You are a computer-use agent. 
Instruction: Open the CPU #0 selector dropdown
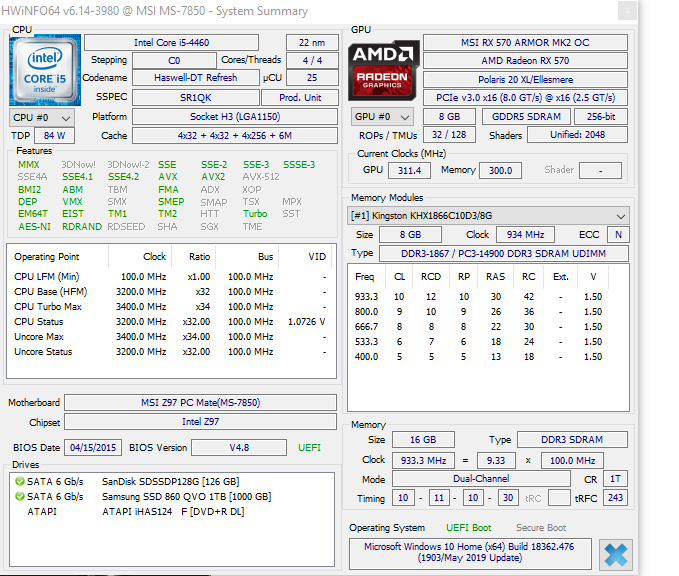tap(42, 118)
